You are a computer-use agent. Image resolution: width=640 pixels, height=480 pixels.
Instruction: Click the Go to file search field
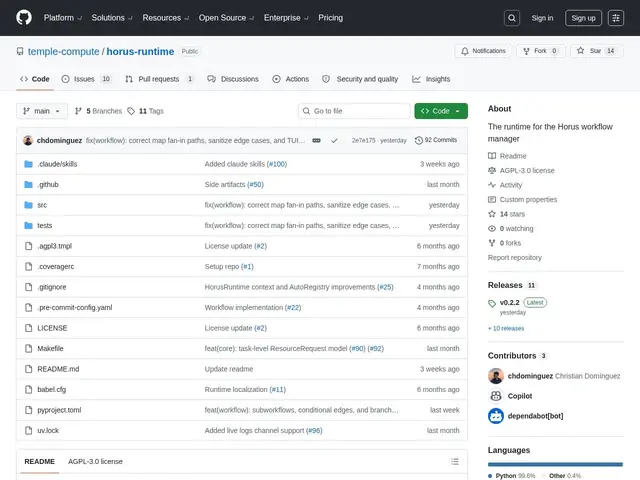click(x=354, y=111)
